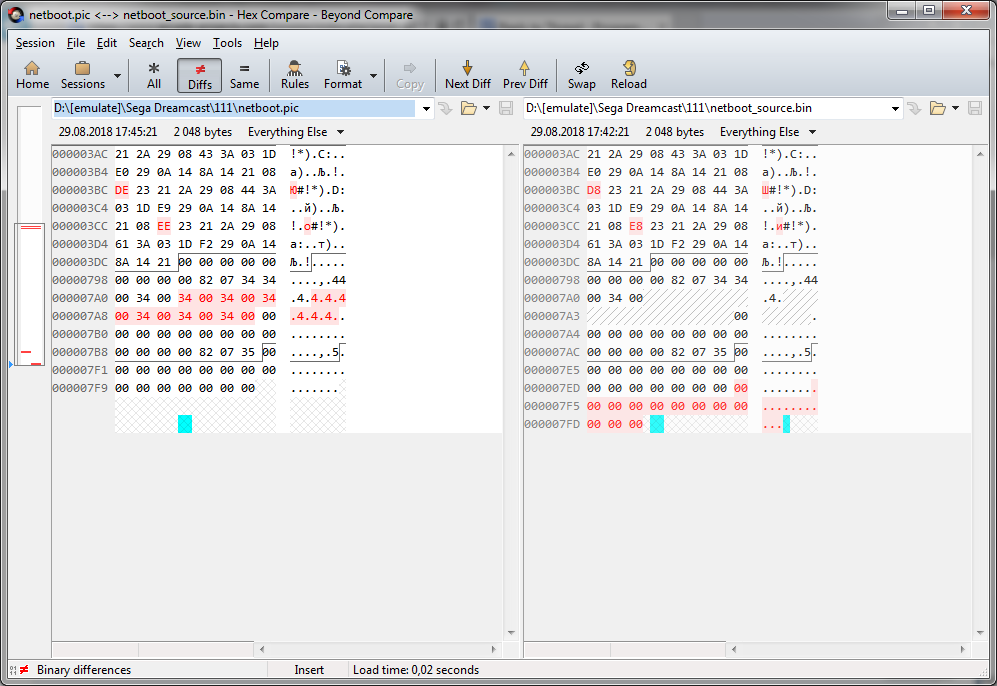Expand the Sessions dropdown arrow
This screenshot has width=997, height=686.
(118, 76)
